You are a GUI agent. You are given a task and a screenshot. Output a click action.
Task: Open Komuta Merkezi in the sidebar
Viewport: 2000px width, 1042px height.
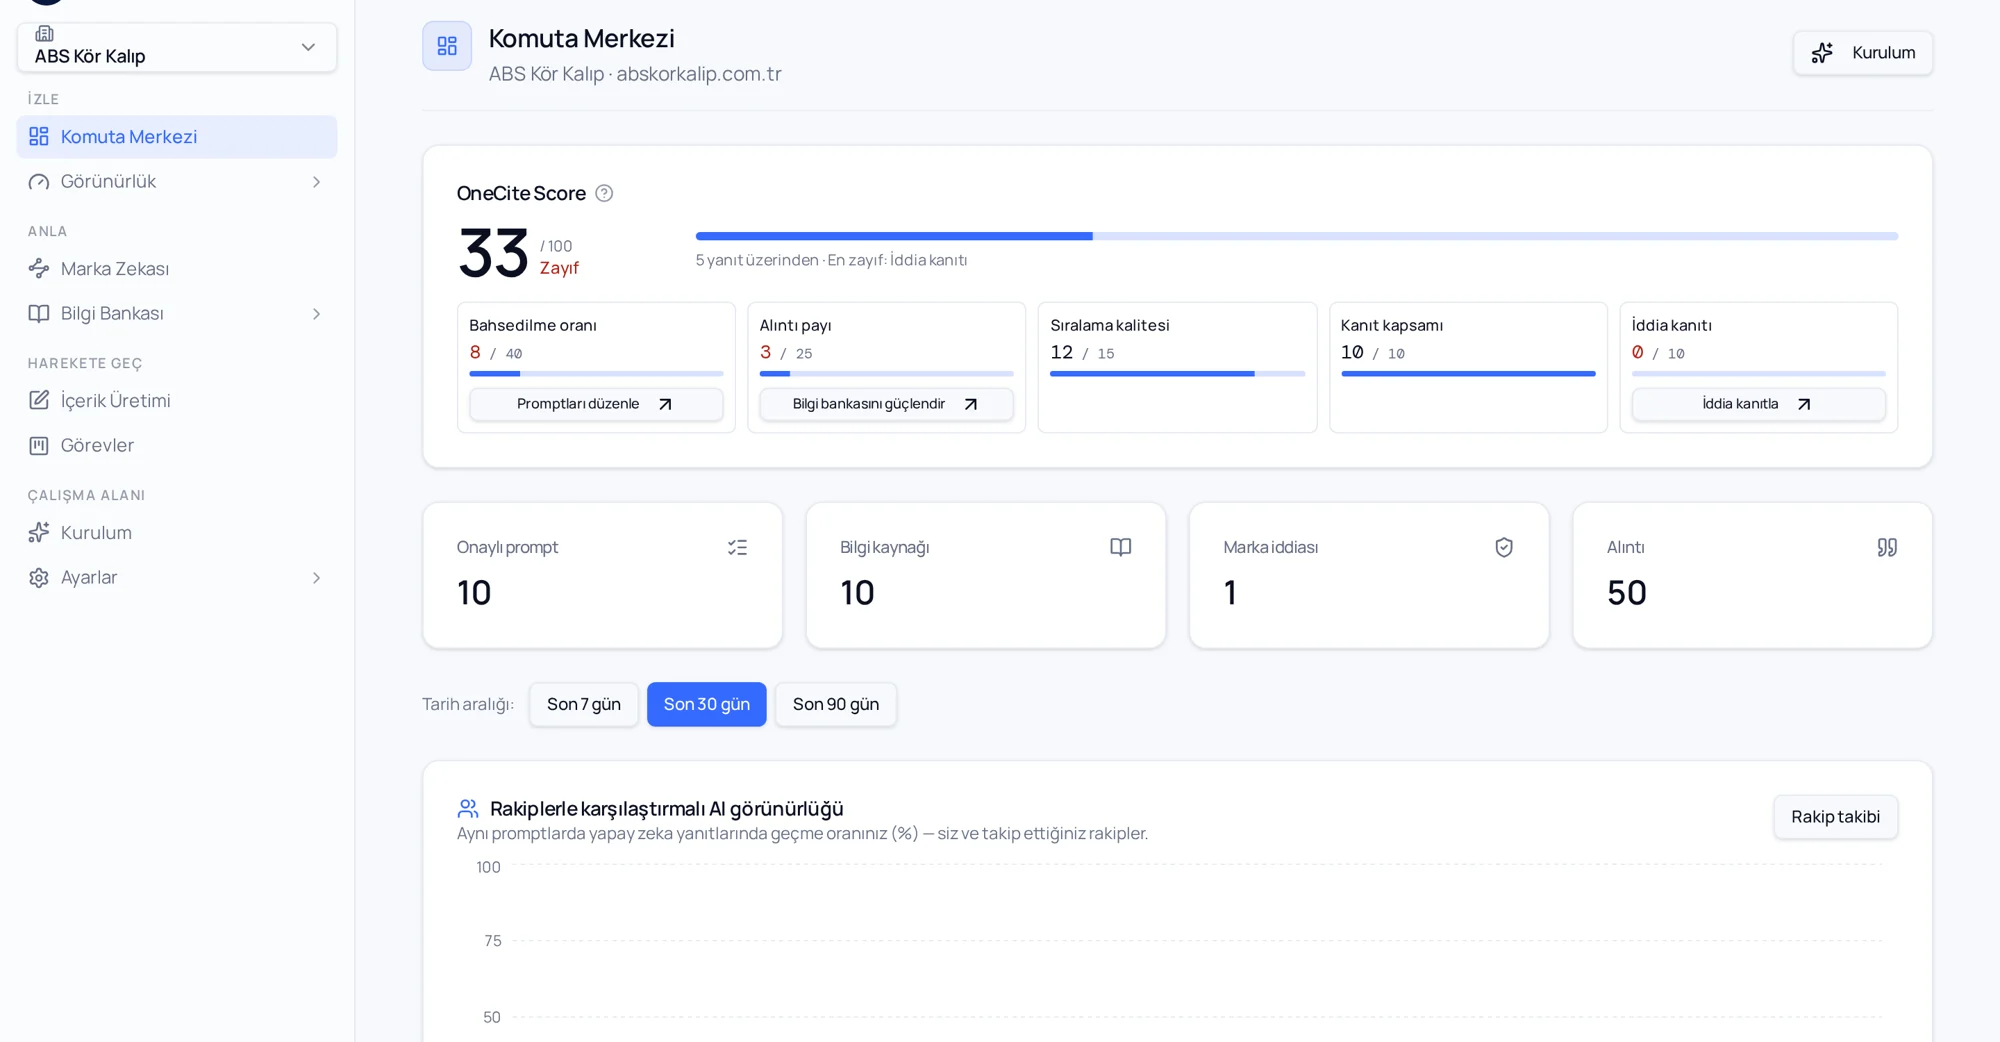coord(177,136)
